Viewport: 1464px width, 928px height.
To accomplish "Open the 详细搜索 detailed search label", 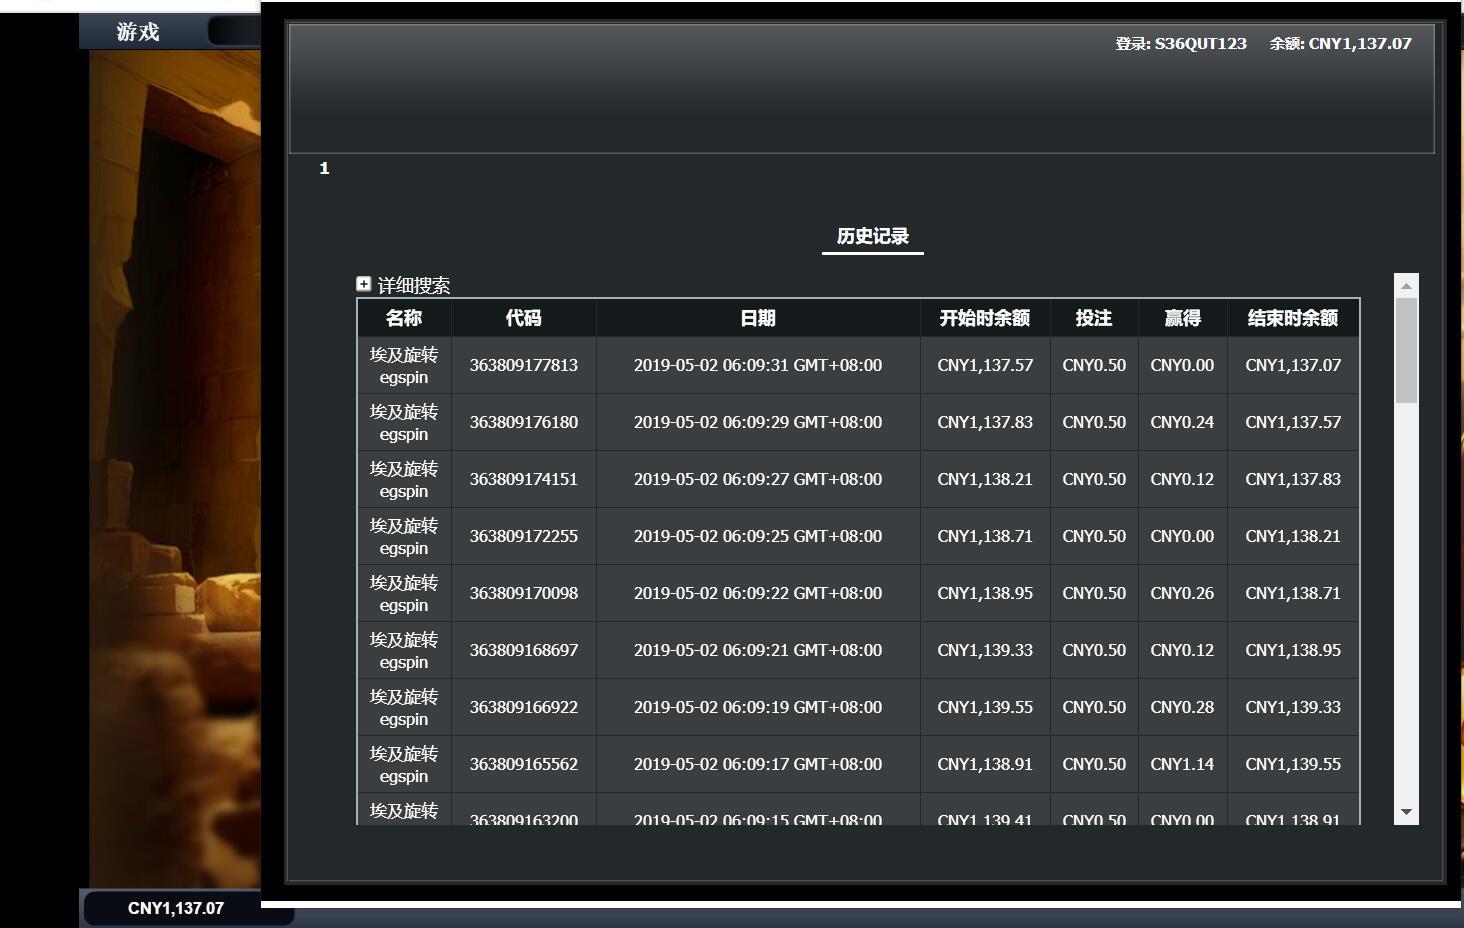I will tap(414, 285).
